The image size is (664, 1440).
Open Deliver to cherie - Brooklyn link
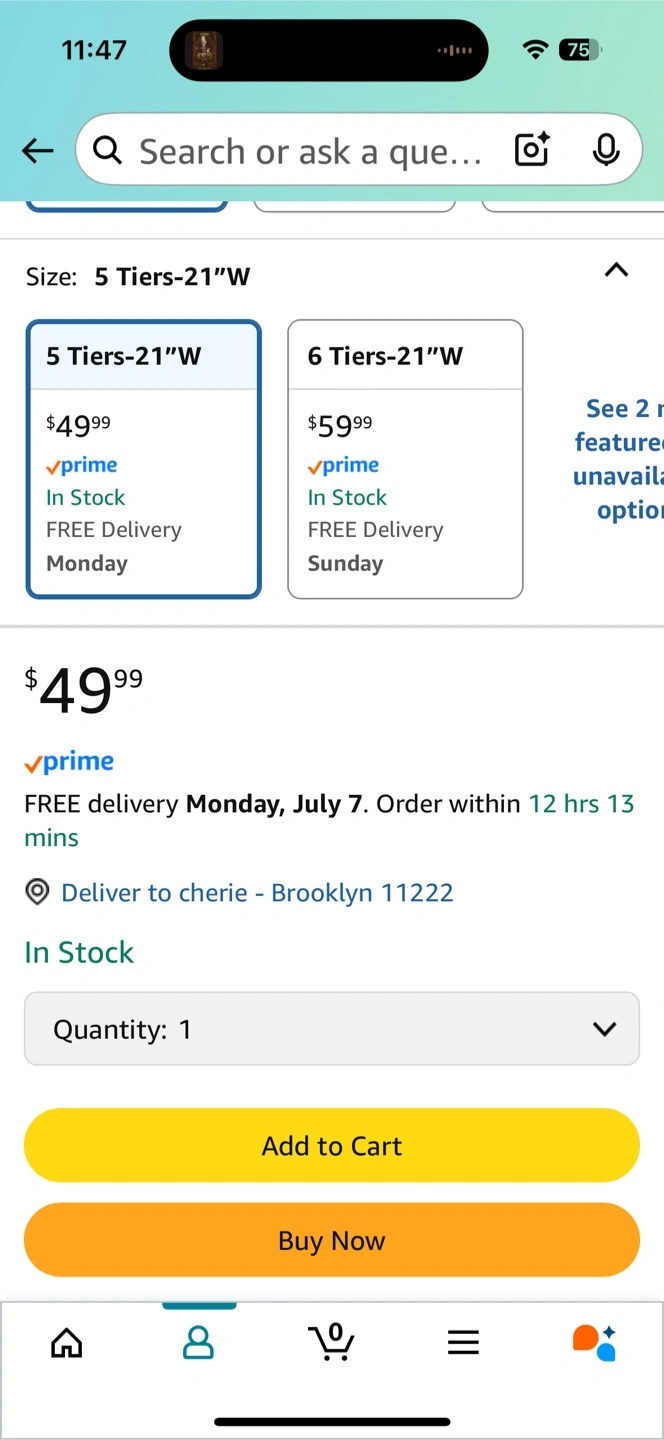coord(257,892)
